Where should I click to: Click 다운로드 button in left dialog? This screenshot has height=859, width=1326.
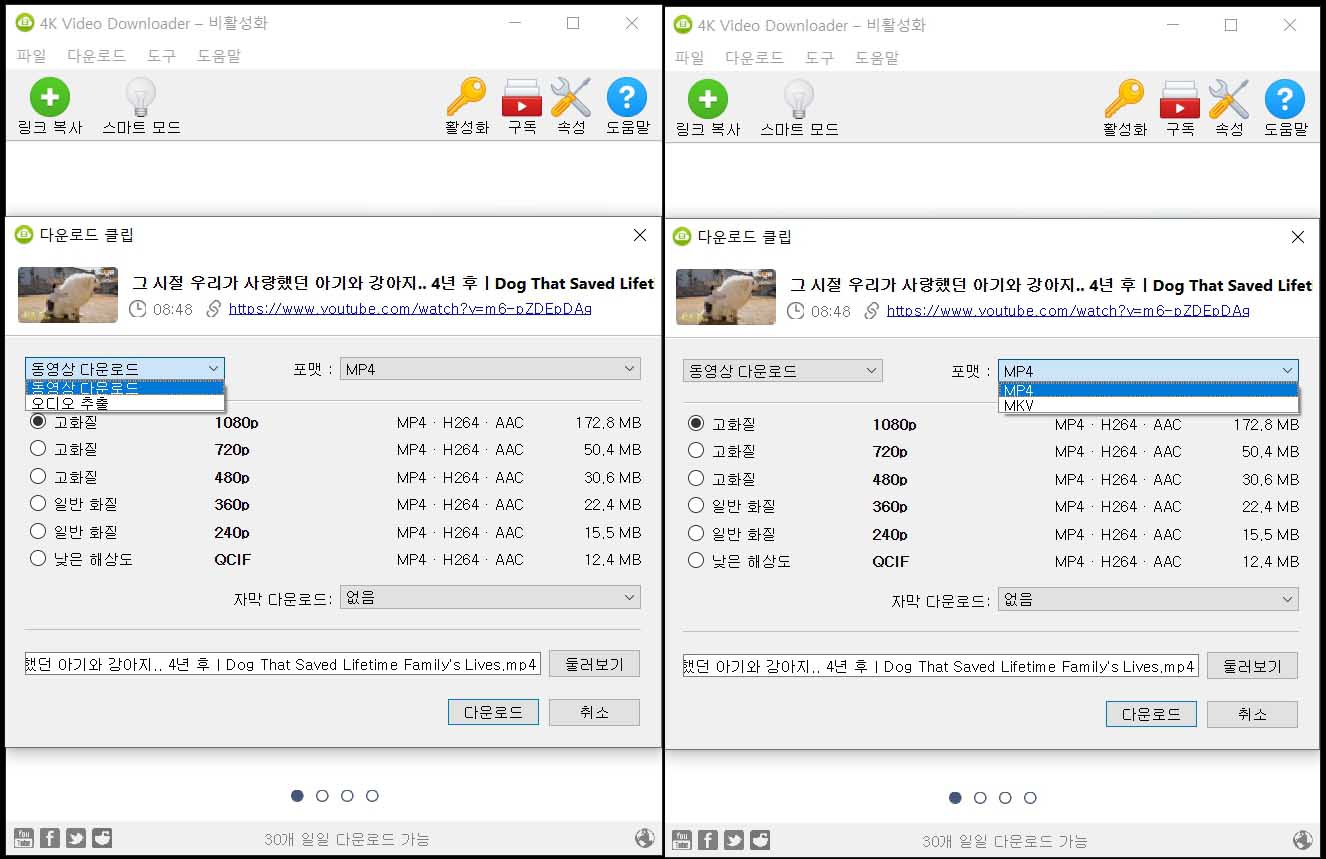tap(493, 712)
